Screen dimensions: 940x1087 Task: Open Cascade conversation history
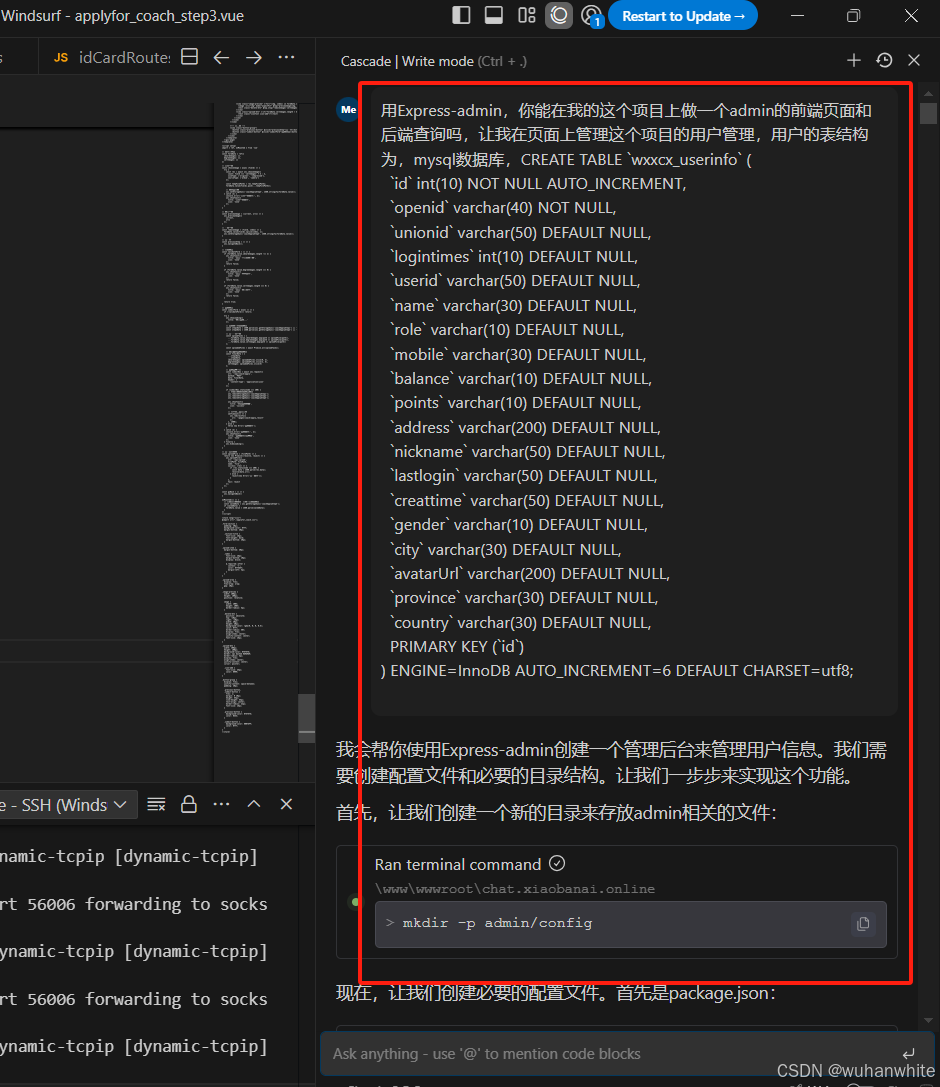[884, 61]
